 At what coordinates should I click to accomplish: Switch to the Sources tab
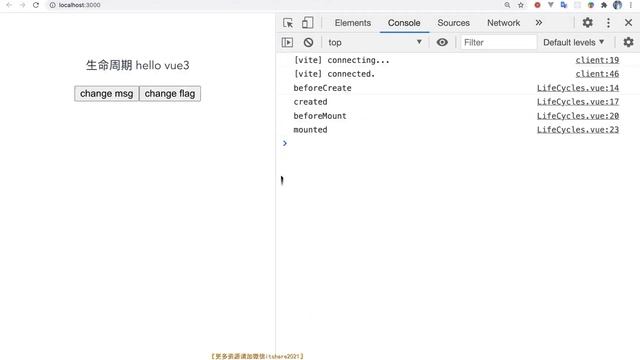453,23
